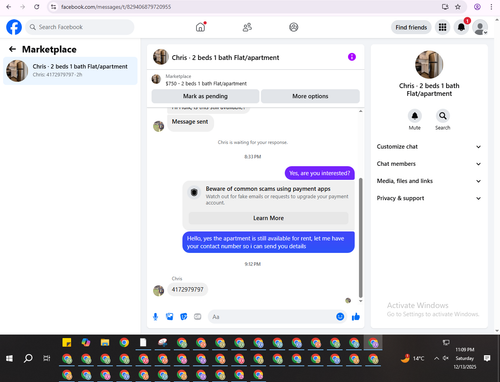Open the Friends icon in top nav

click(247, 27)
